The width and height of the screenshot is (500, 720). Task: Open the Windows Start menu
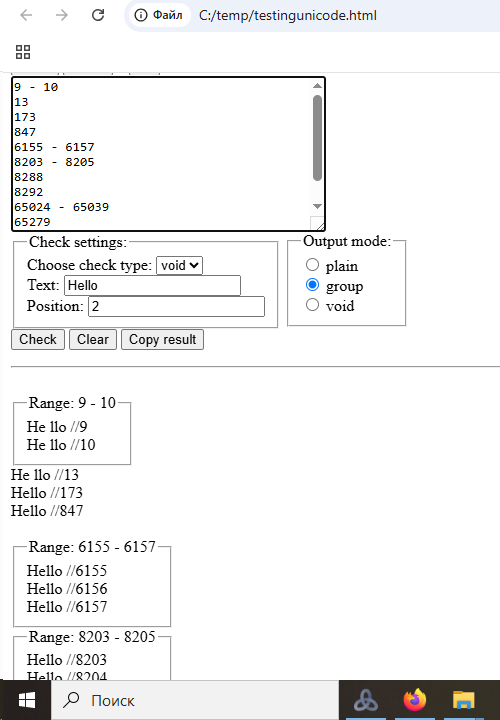(x=27, y=700)
